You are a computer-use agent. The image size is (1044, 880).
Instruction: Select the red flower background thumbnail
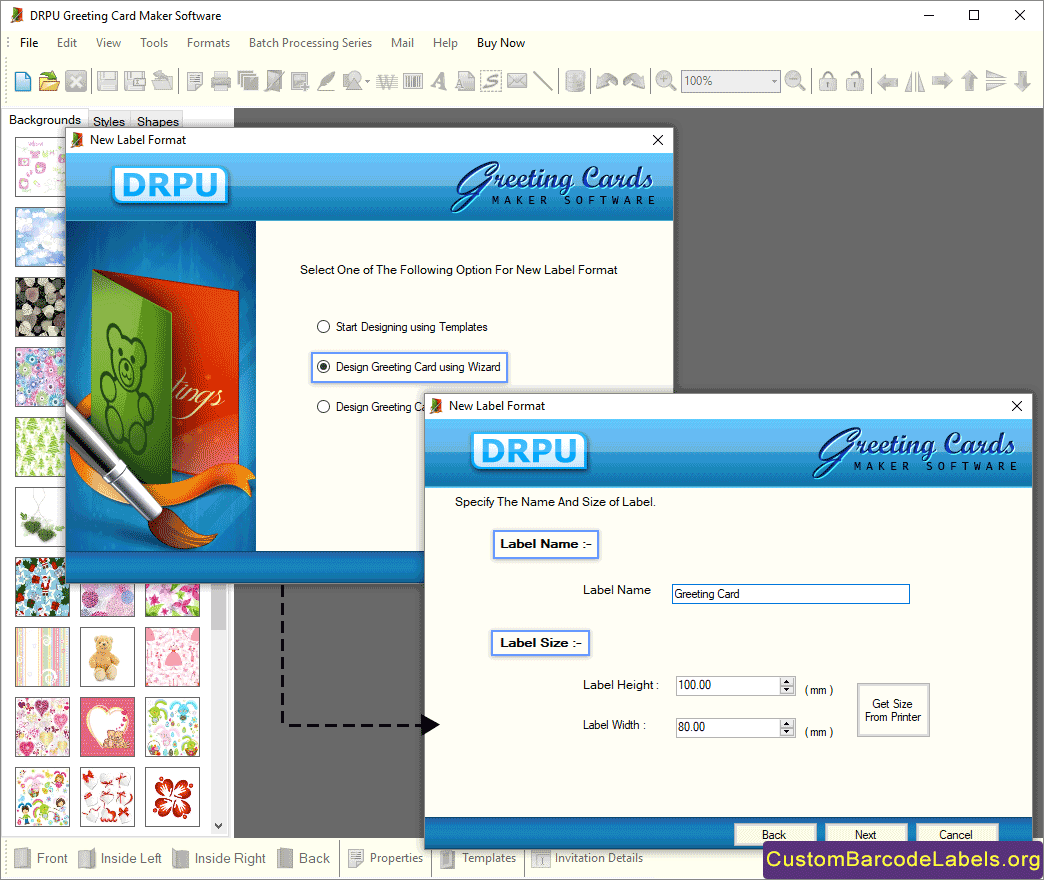tap(172, 797)
